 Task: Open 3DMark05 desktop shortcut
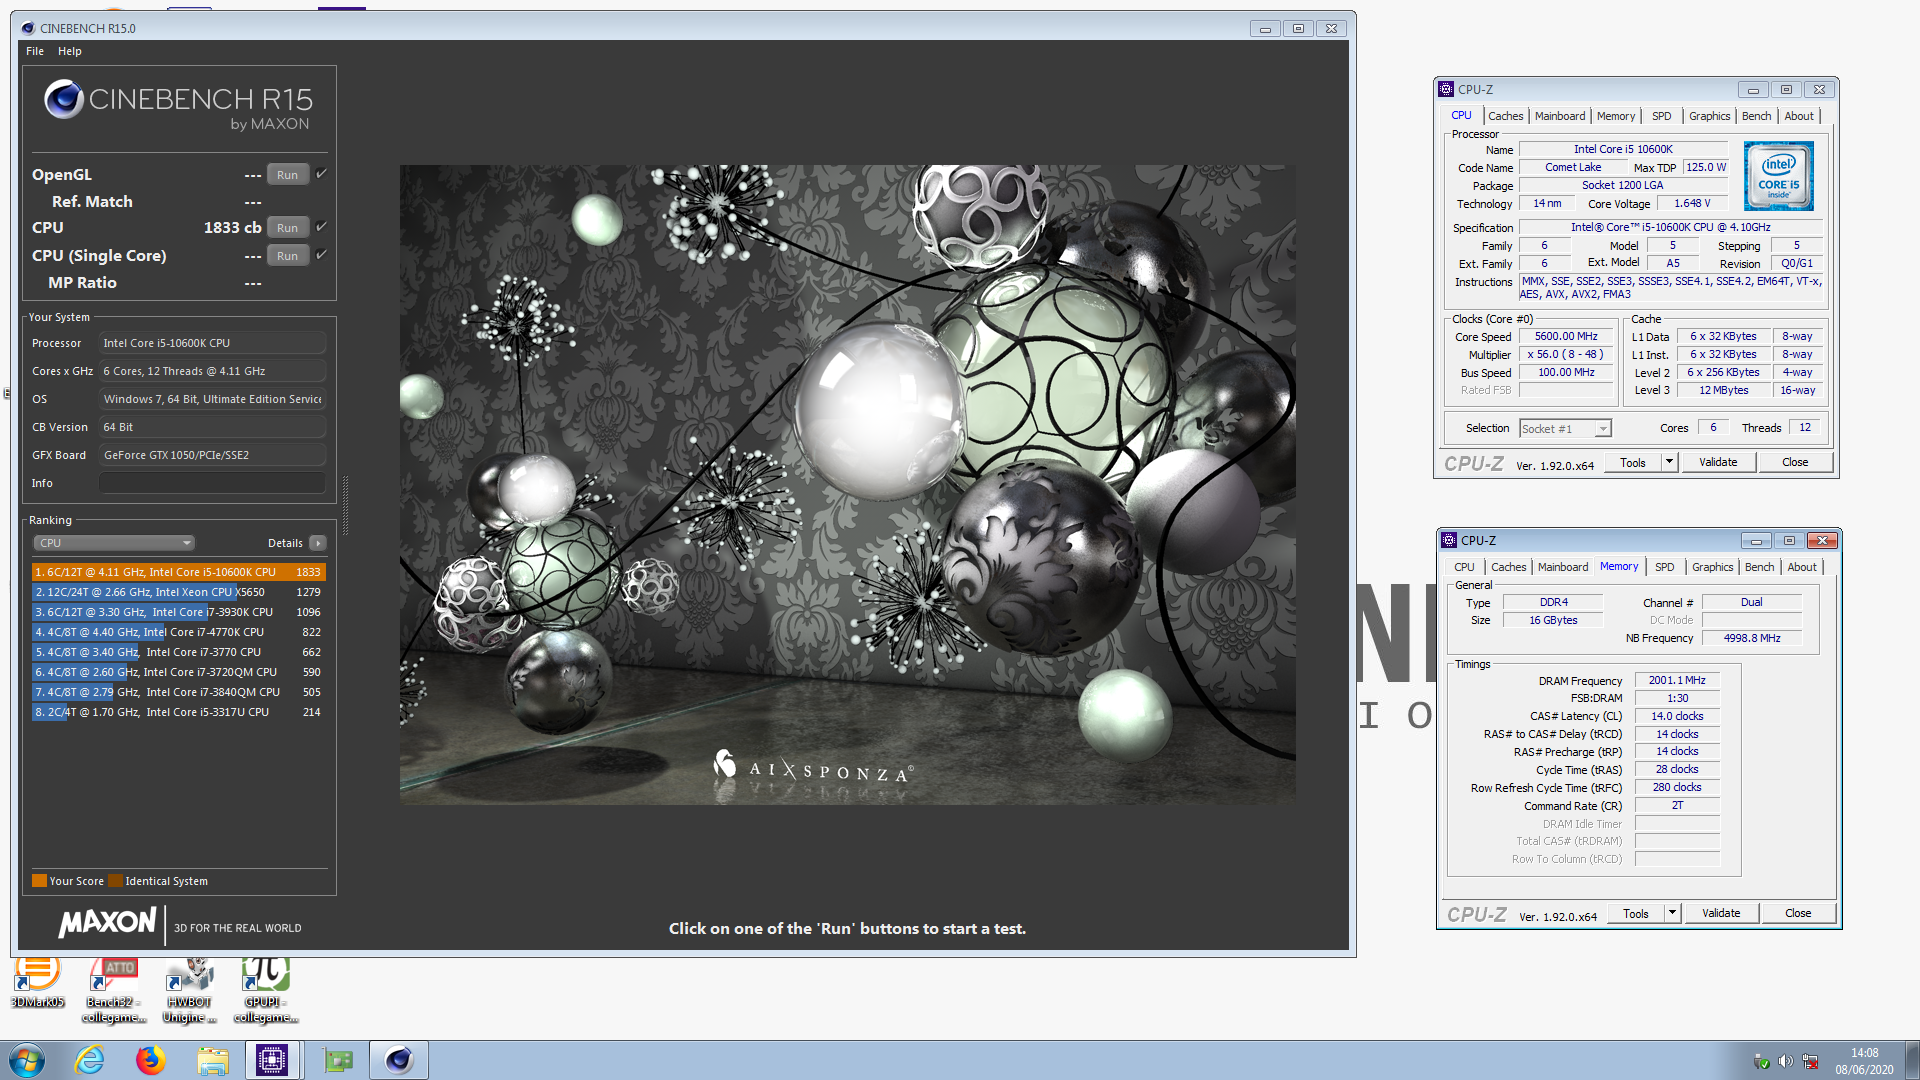pyautogui.click(x=37, y=983)
